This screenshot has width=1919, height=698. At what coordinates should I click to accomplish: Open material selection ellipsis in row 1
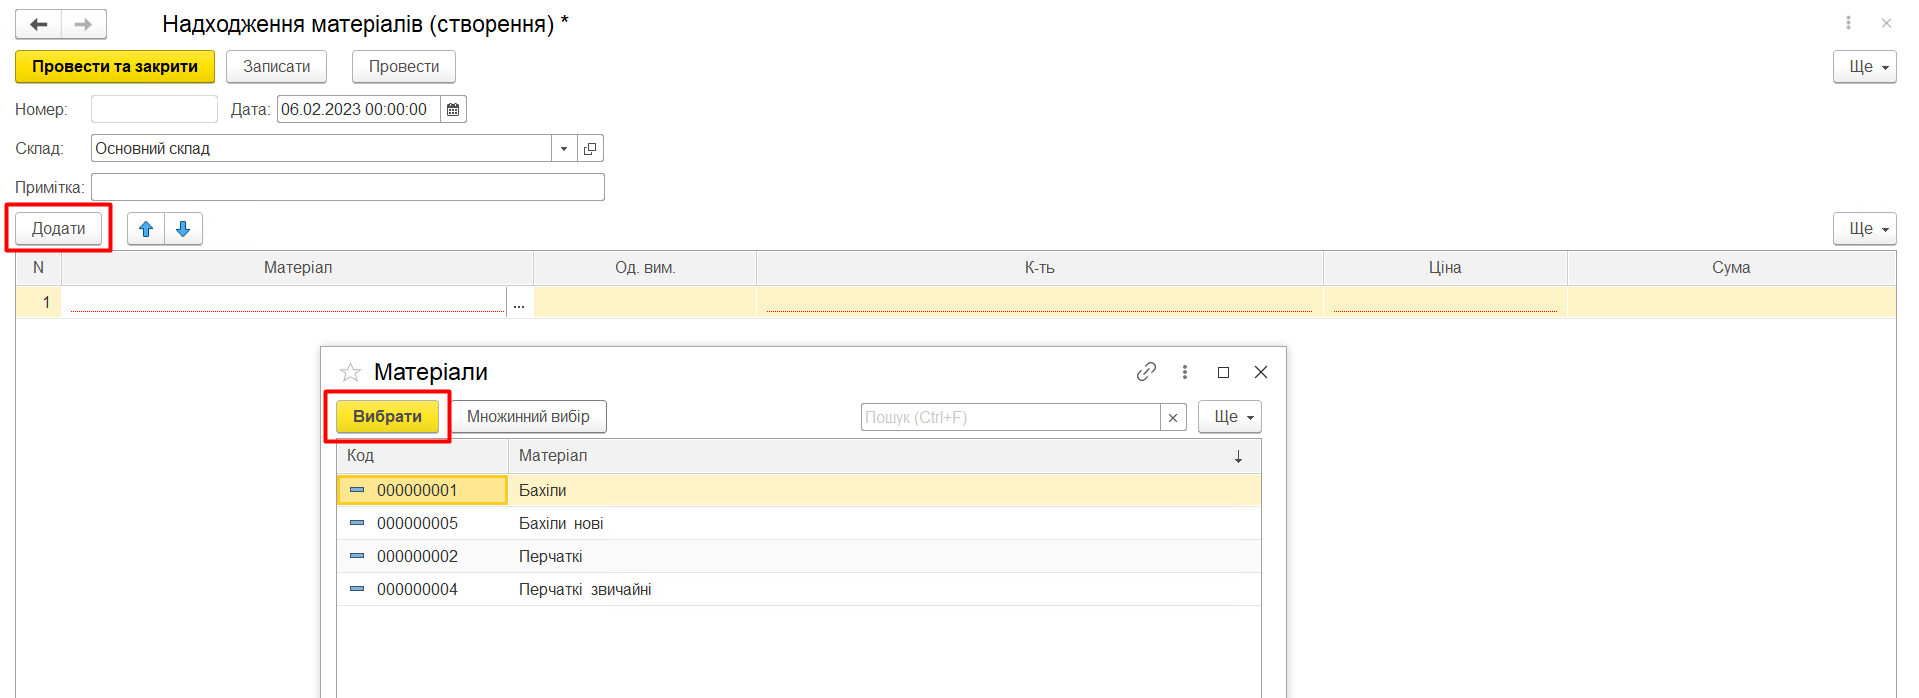[519, 303]
